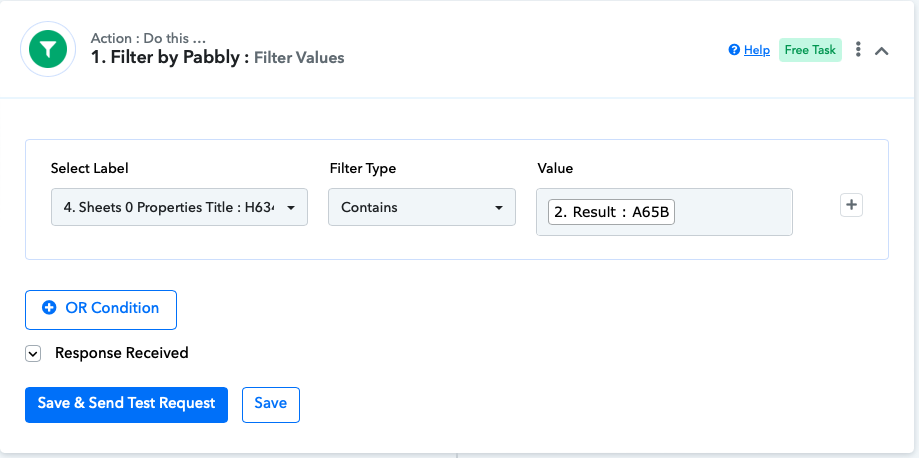919x458 pixels.
Task: Open the Filter Type dropdown showing Contains
Action: pos(422,207)
